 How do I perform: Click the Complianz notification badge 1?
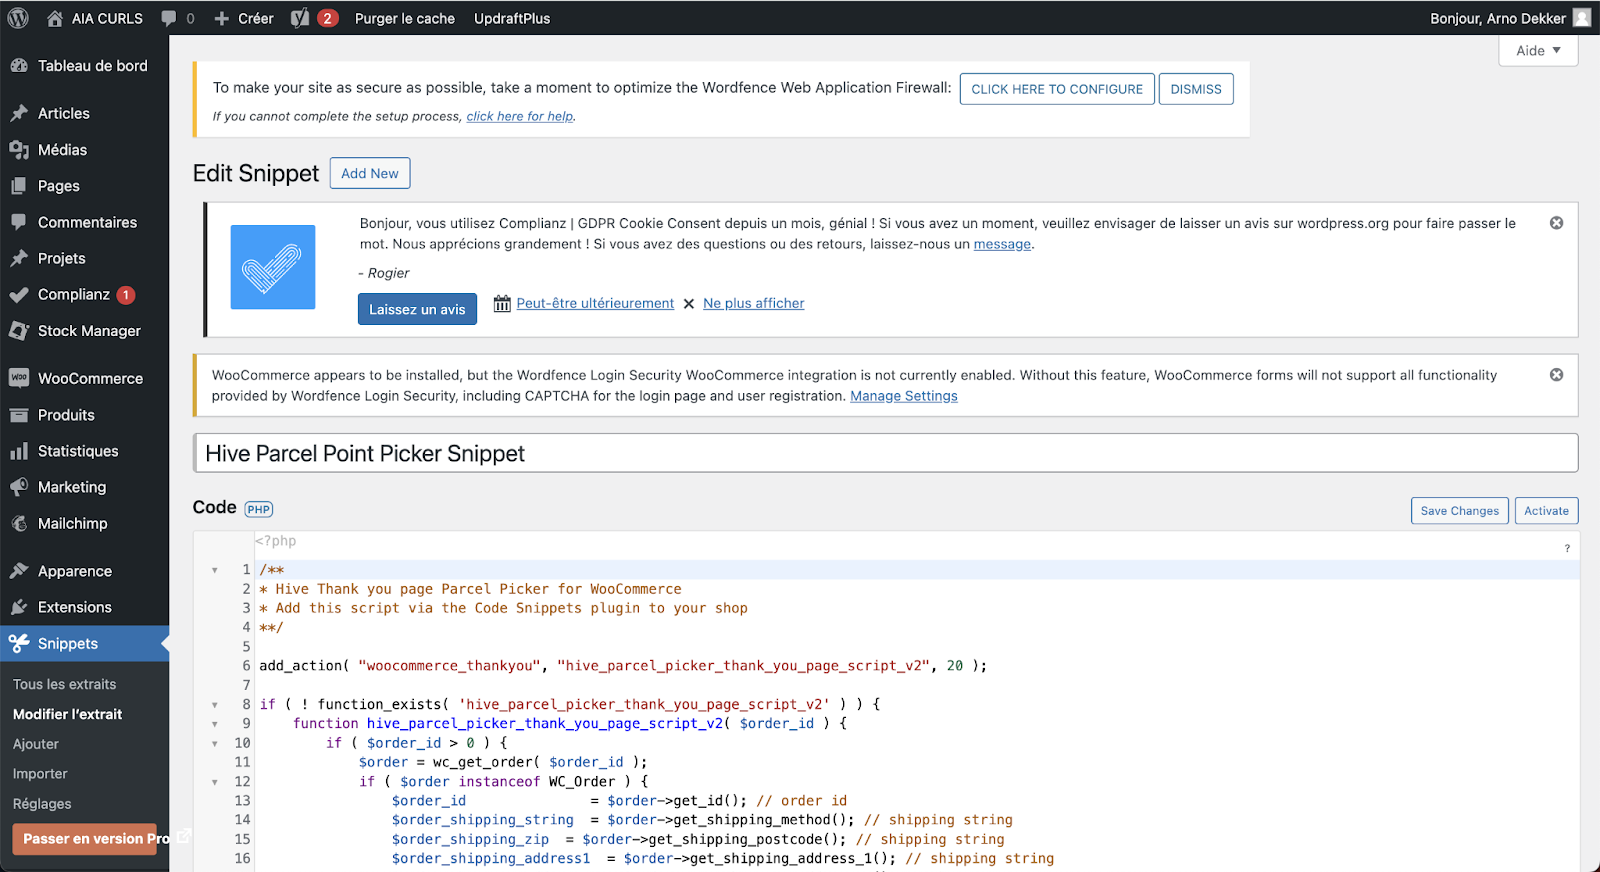click(126, 295)
